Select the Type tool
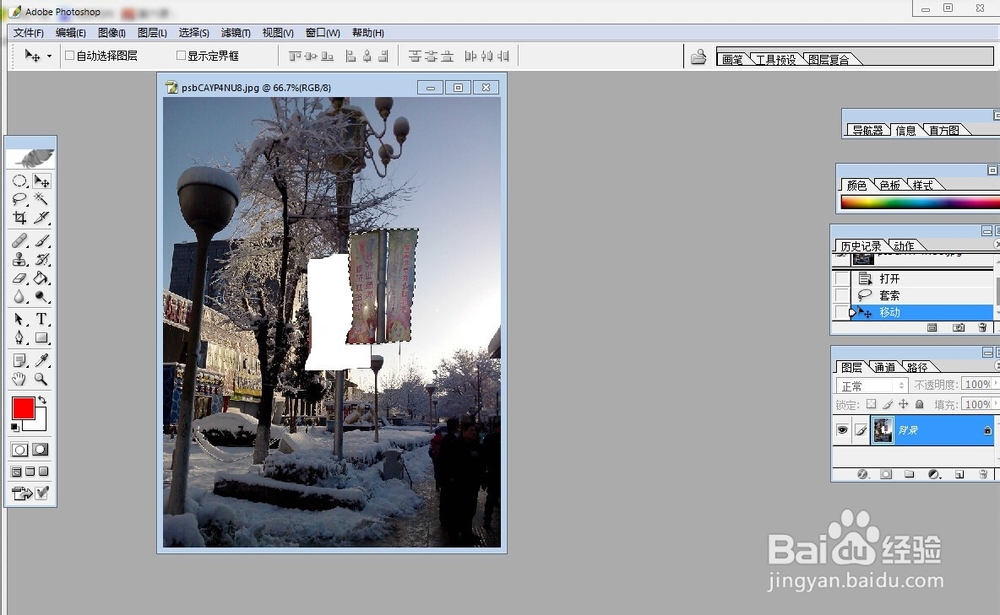 tap(41, 319)
